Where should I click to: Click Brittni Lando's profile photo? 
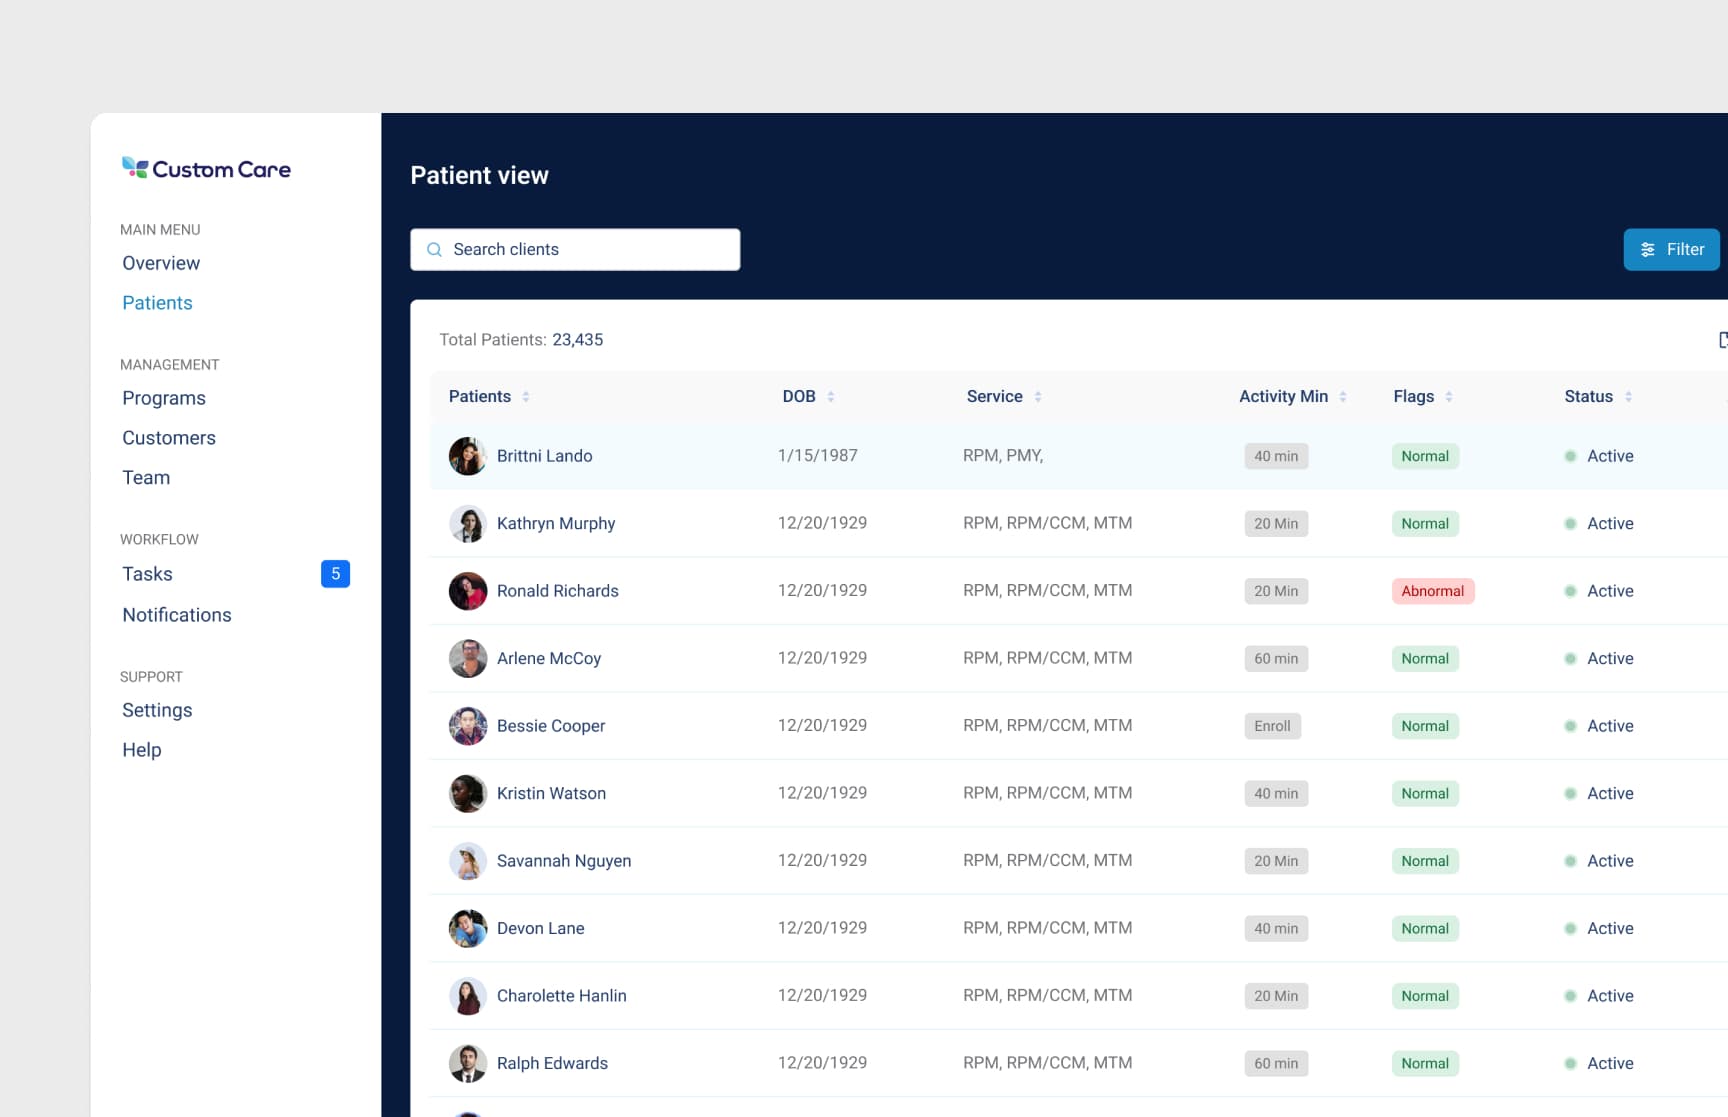467,456
